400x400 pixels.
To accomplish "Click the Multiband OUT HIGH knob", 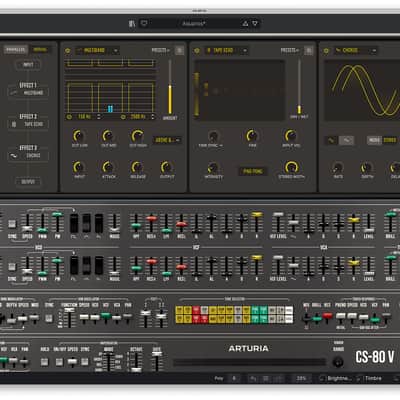I will tap(137, 136).
